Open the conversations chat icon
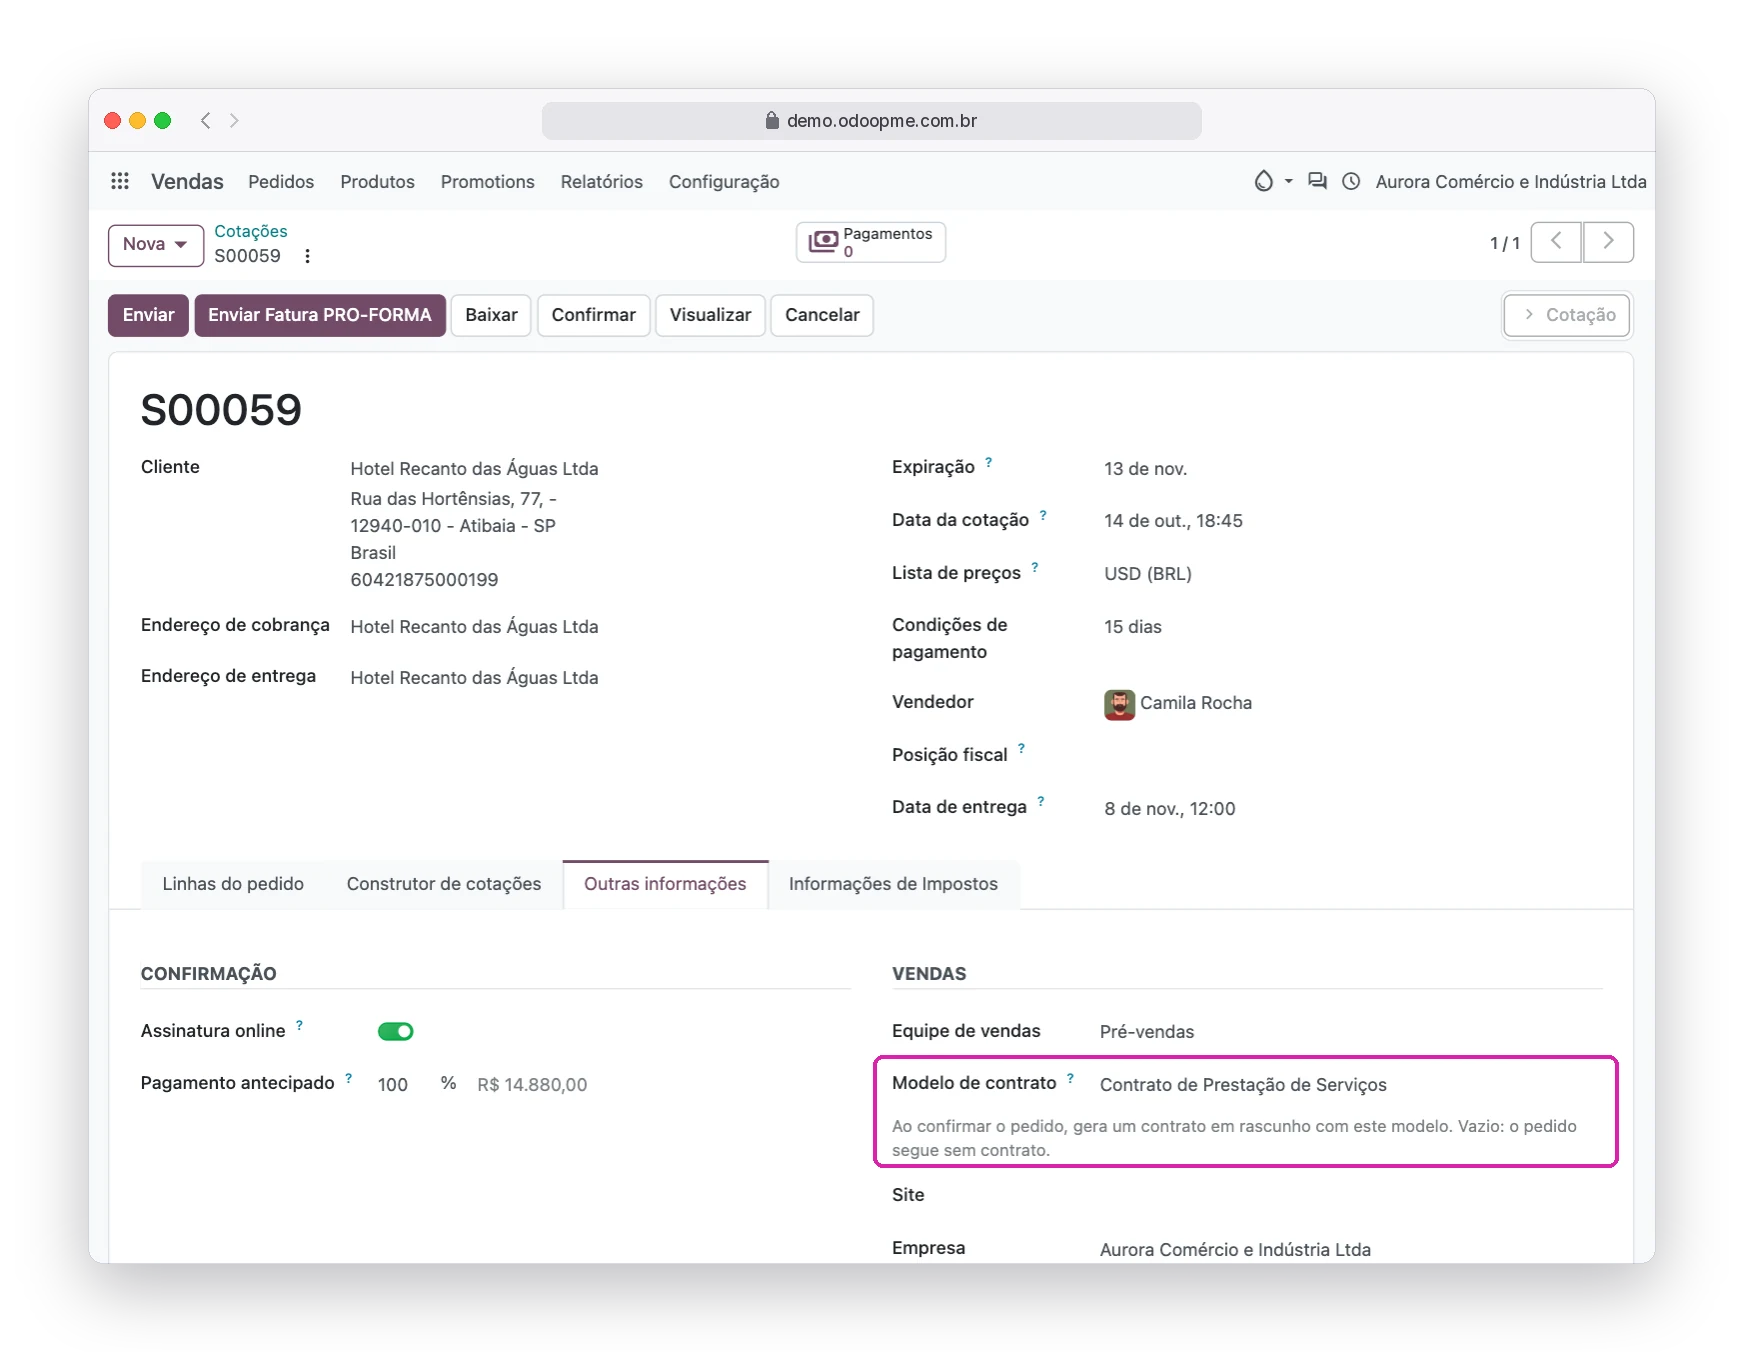This screenshot has width=1744, height=1352. pyautogui.click(x=1318, y=181)
